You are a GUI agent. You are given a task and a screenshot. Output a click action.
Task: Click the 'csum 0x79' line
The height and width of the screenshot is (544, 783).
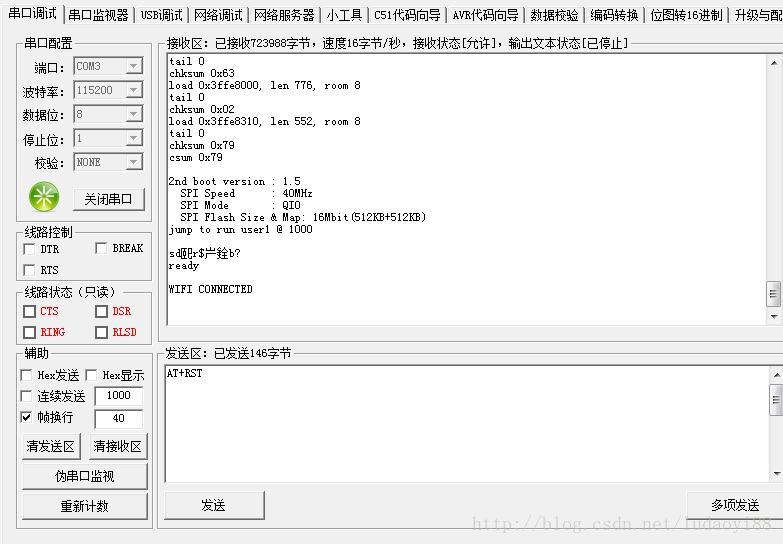click(195, 157)
